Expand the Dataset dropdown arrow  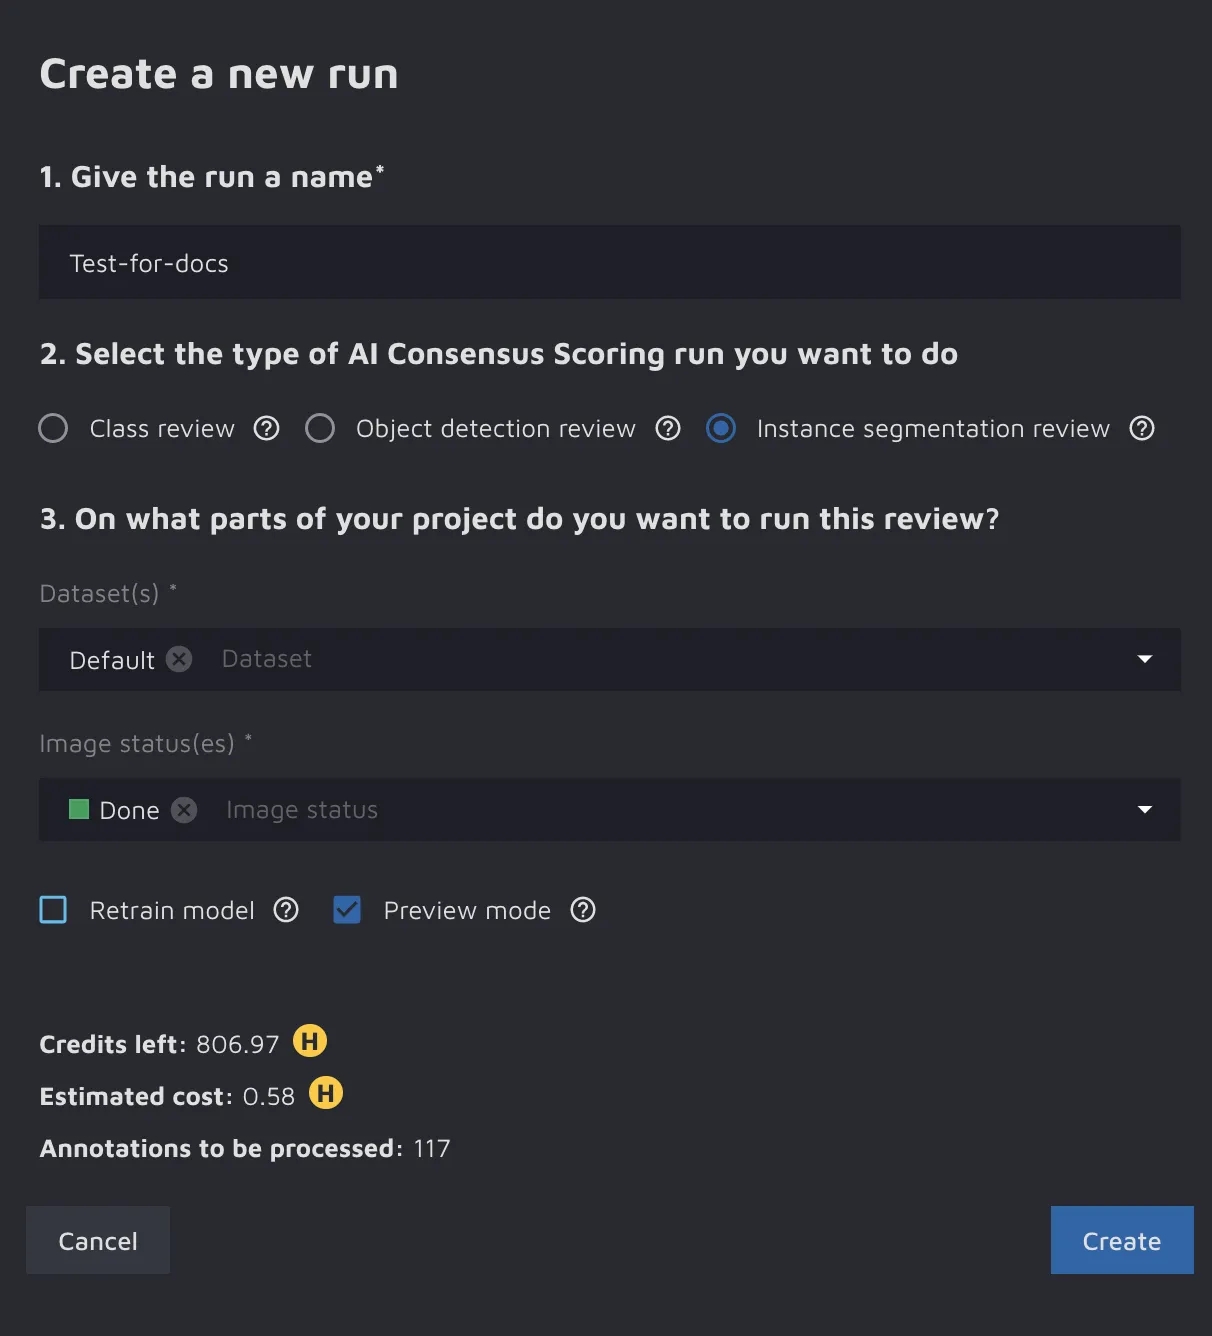(1145, 659)
